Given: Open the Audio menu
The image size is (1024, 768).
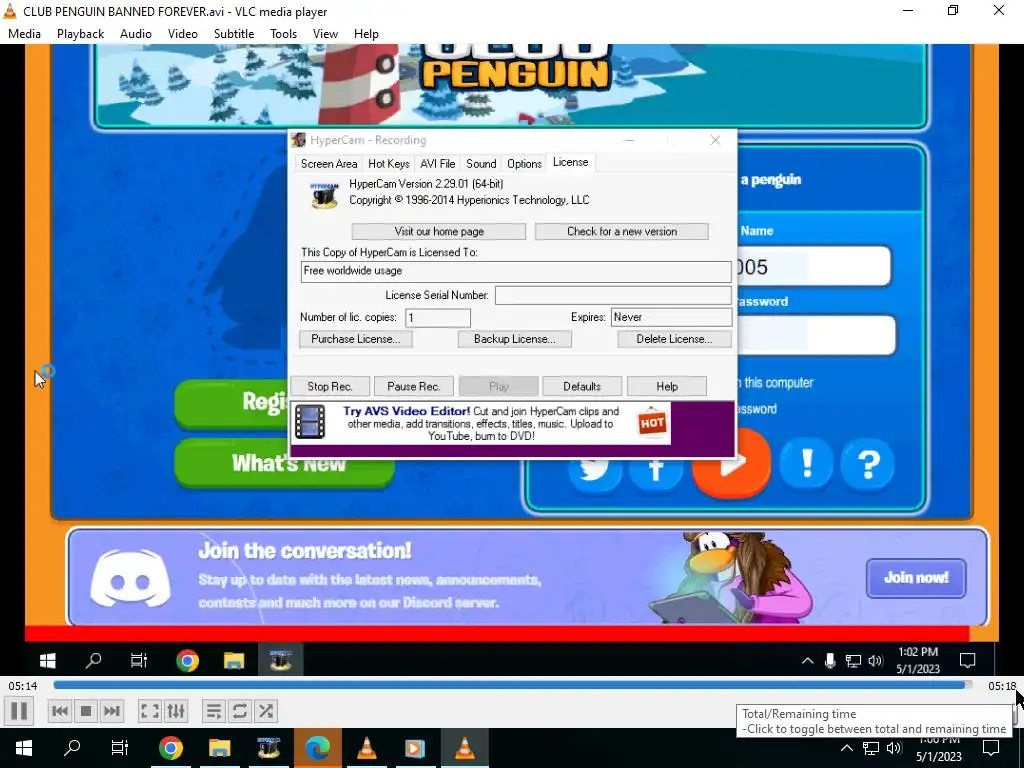Looking at the screenshot, I should coord(136,34).
